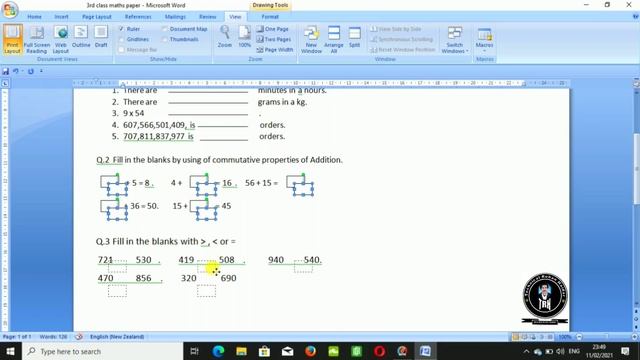Open the References tab
Viewport: 640px width, 360px height.
tap(138, 17)
